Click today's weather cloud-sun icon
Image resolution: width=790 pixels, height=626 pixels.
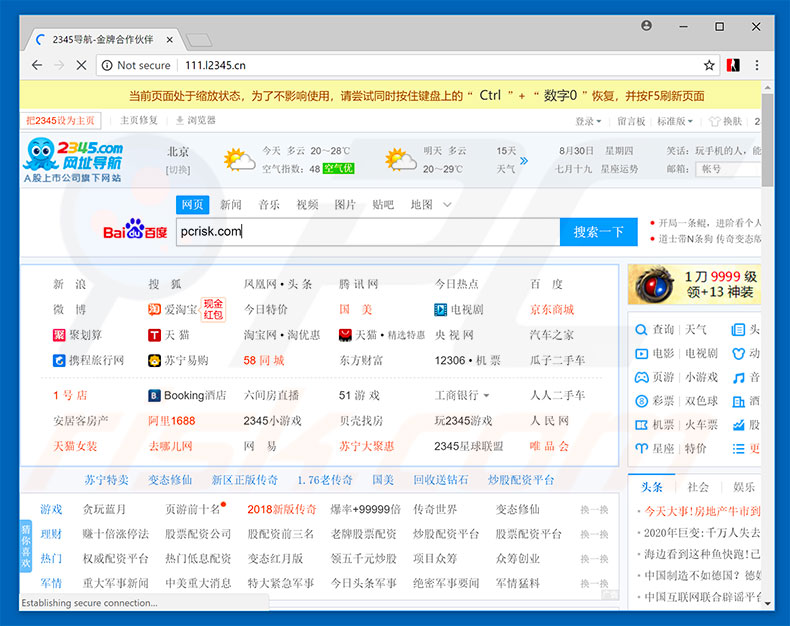point(239,160)
